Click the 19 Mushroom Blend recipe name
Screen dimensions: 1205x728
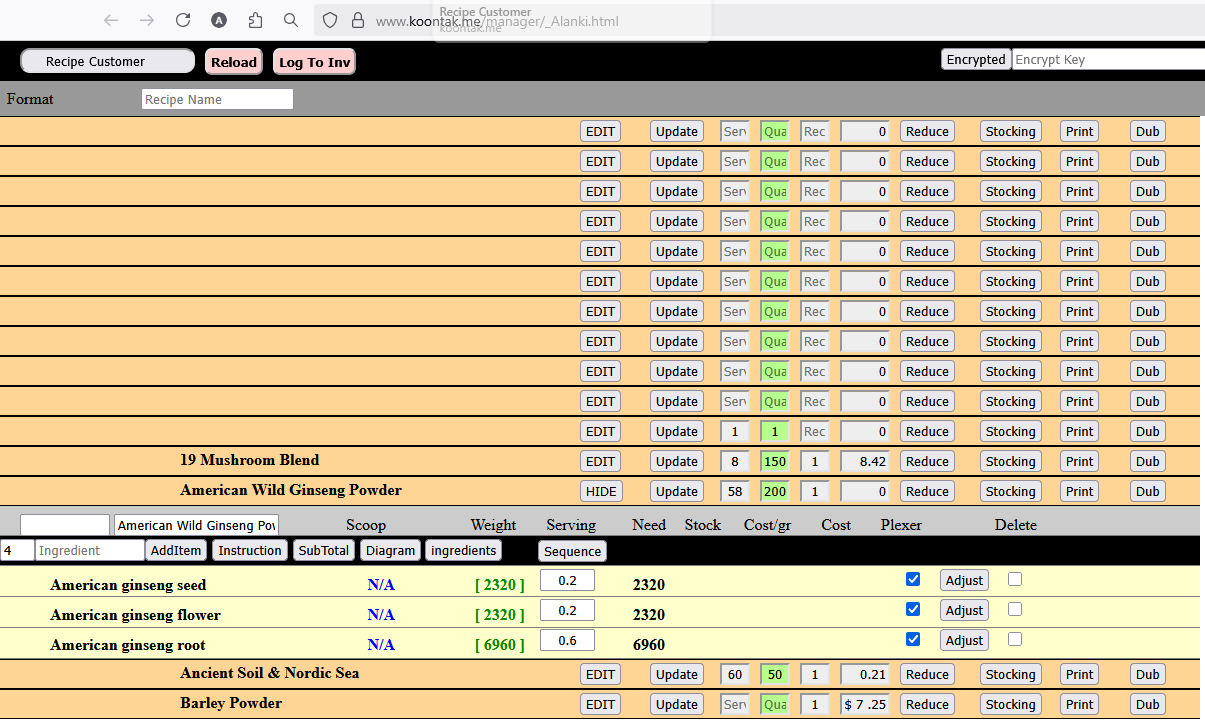pos(250,460)
